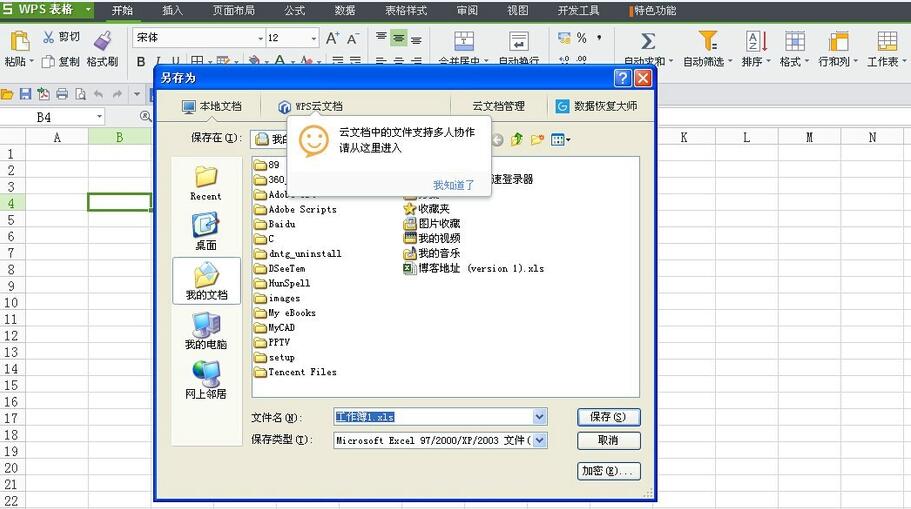Apply percent style icon

click(582, 38)
